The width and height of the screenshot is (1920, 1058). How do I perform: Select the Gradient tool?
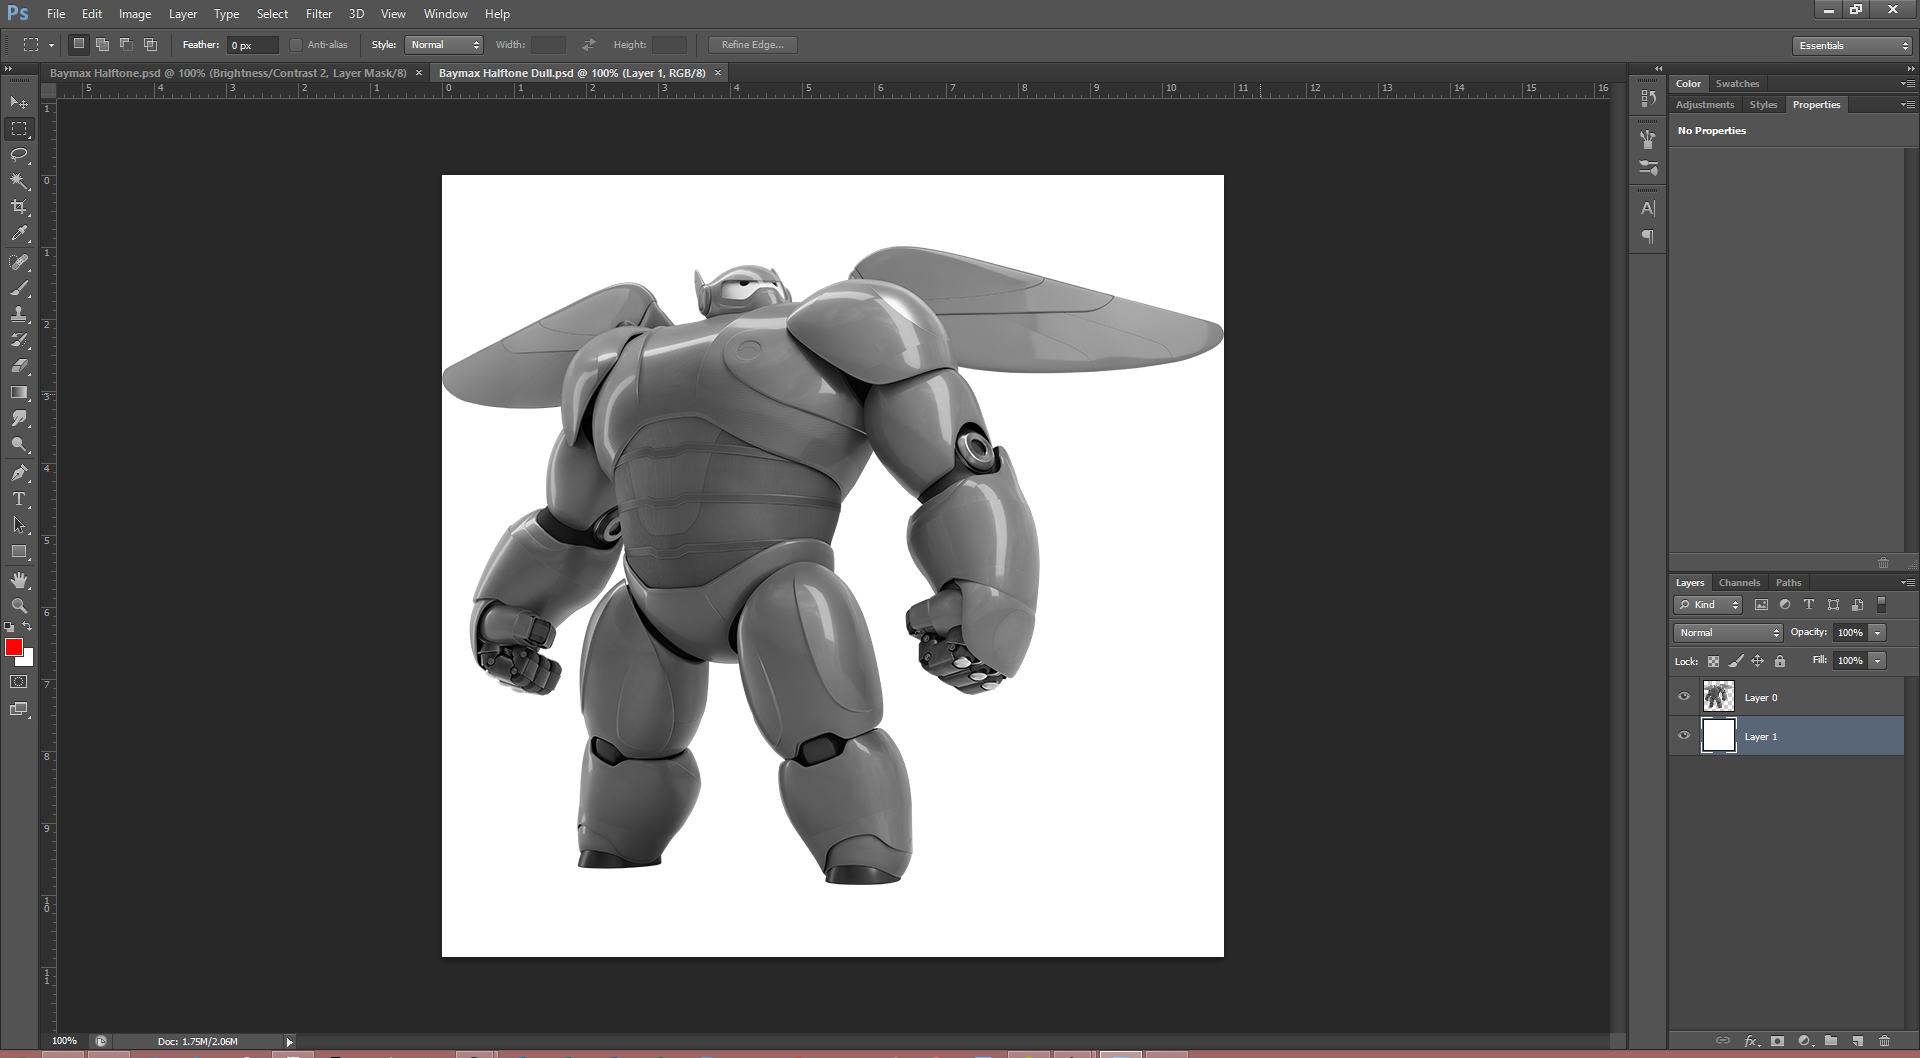(19, 392)
